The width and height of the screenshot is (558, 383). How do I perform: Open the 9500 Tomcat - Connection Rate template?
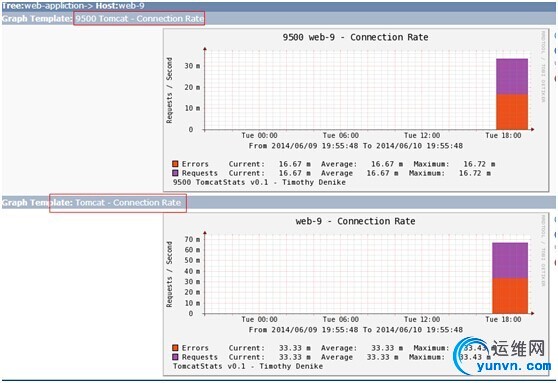coord(139,19)
